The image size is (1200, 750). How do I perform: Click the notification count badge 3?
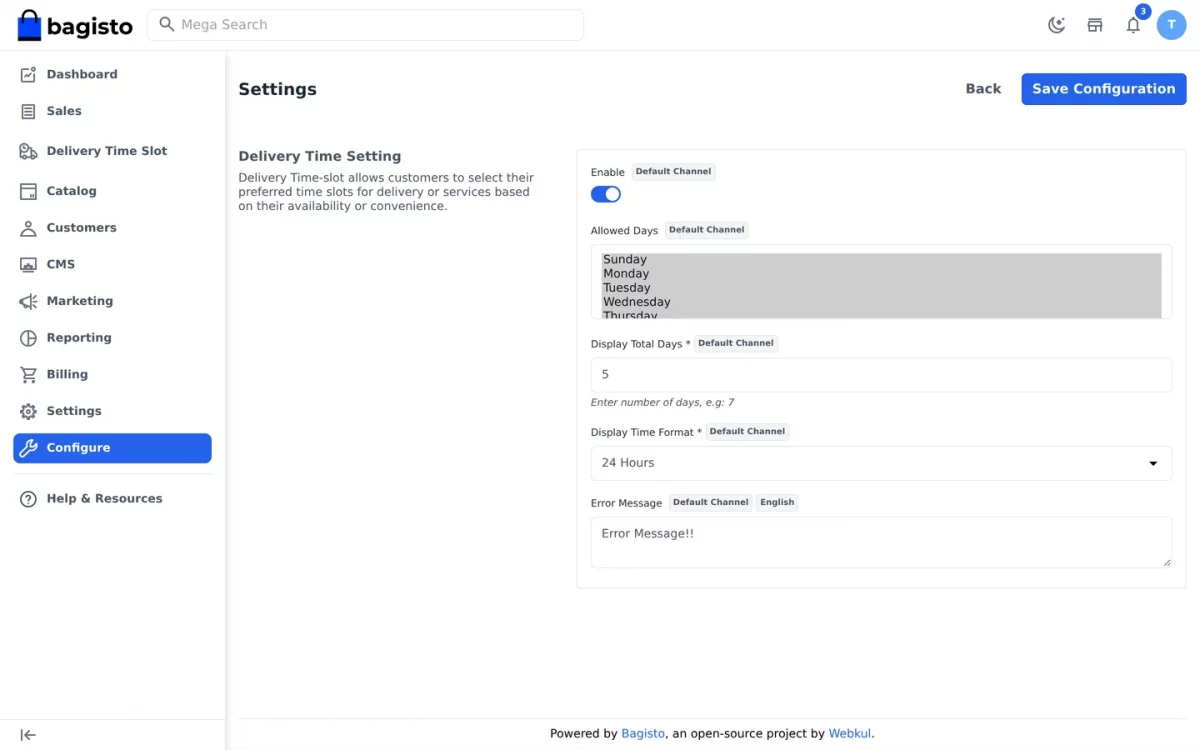point(1143,12)
